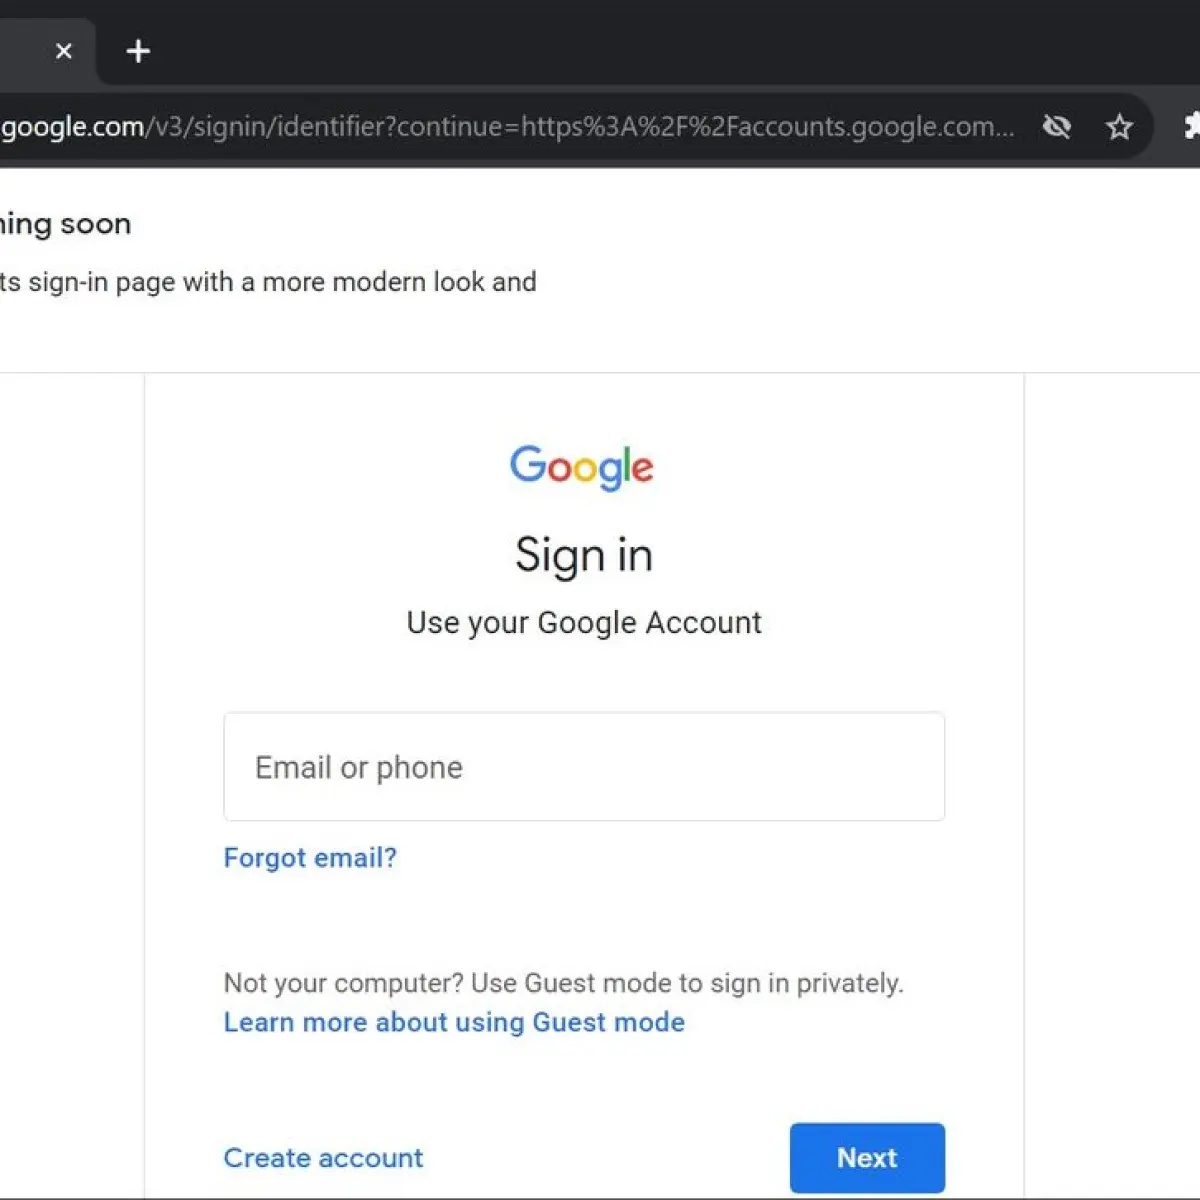1200x1200 pixels.
Task: Click the banner heading ending in soon
Action: click(65, 224)
